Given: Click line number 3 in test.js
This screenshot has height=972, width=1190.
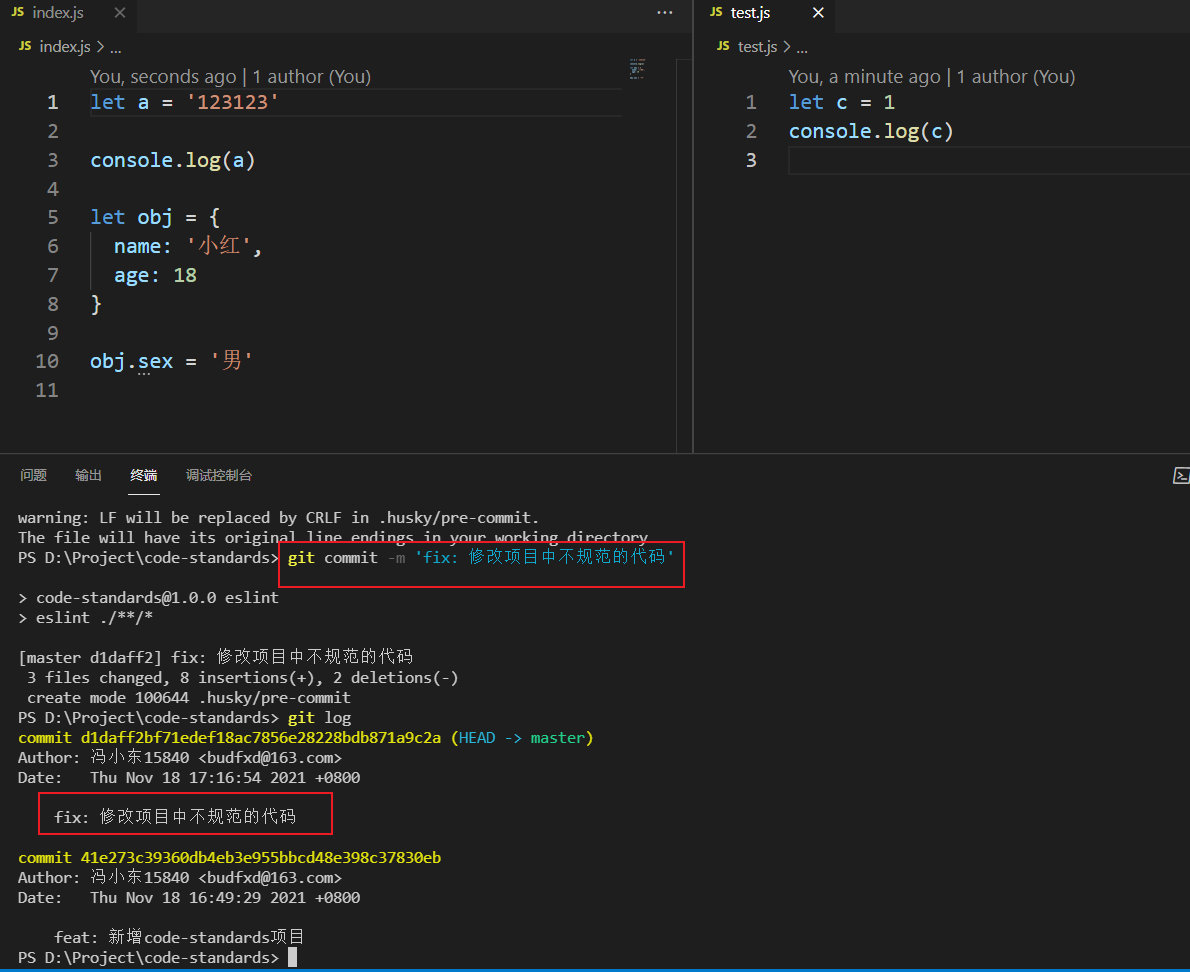Looking at the screenshot, I should [751, 160].
